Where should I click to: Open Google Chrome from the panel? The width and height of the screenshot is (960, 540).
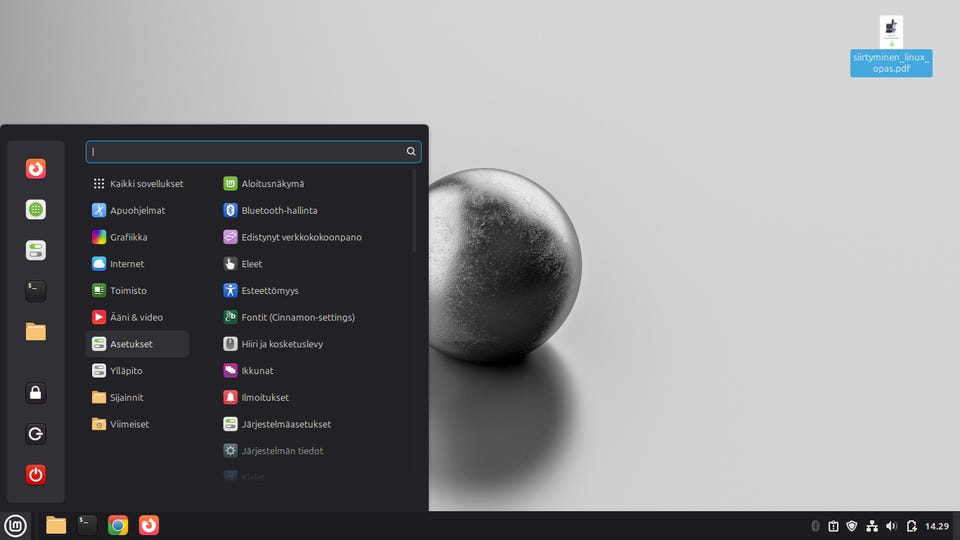pyautogui.click(x=118, y=525)
